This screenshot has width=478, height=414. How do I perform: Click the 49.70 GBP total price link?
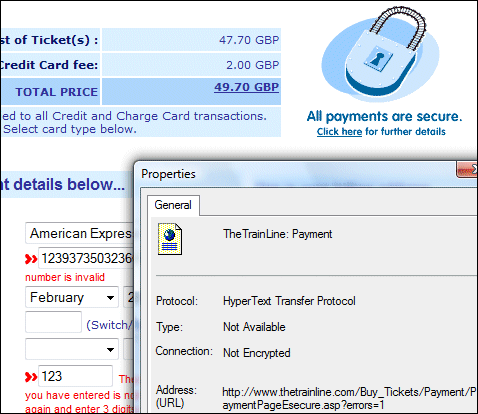coord(246,87)
